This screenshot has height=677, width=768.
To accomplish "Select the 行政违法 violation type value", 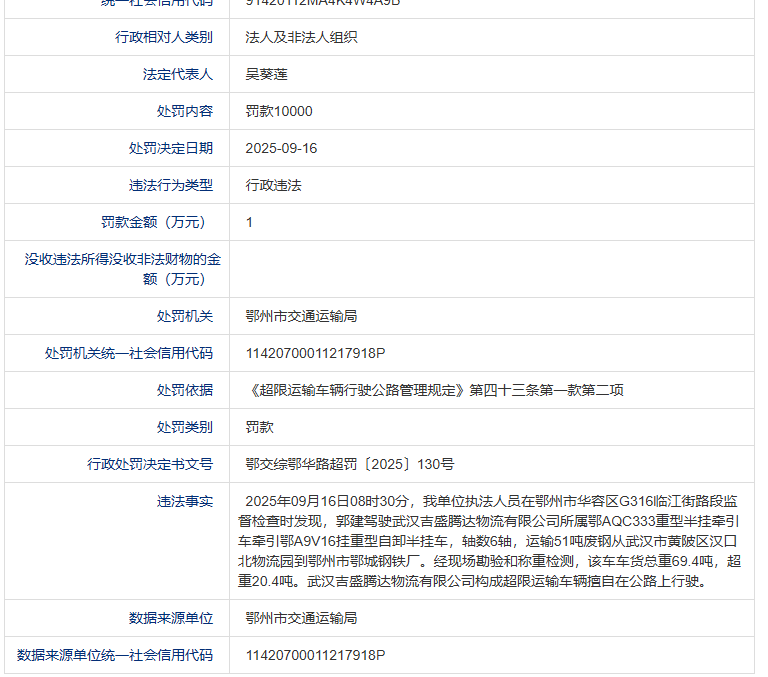I will coord(273,185).
